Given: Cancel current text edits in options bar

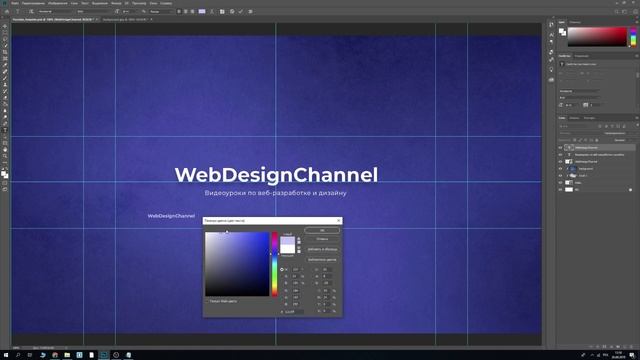Looking at the screenshot, I should click(x=232, y=11).
